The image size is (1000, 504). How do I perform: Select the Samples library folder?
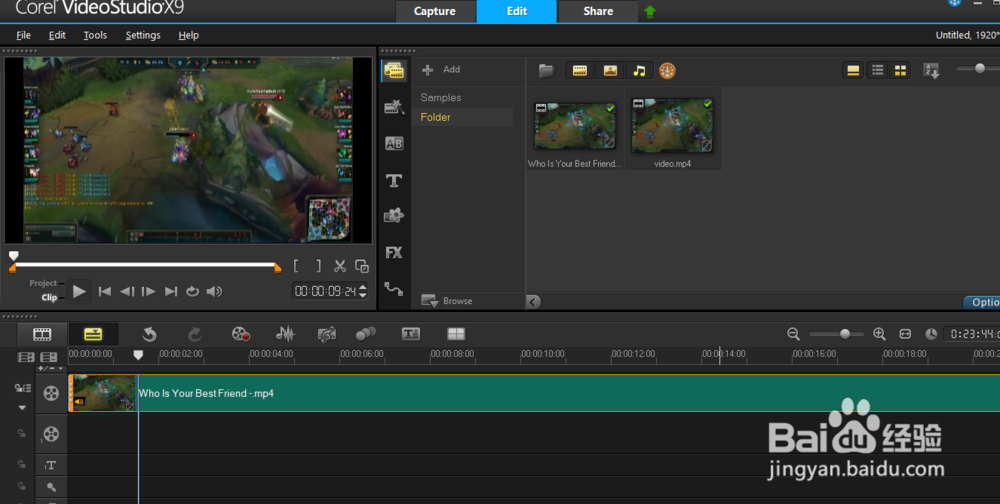(x=441, y=98)
